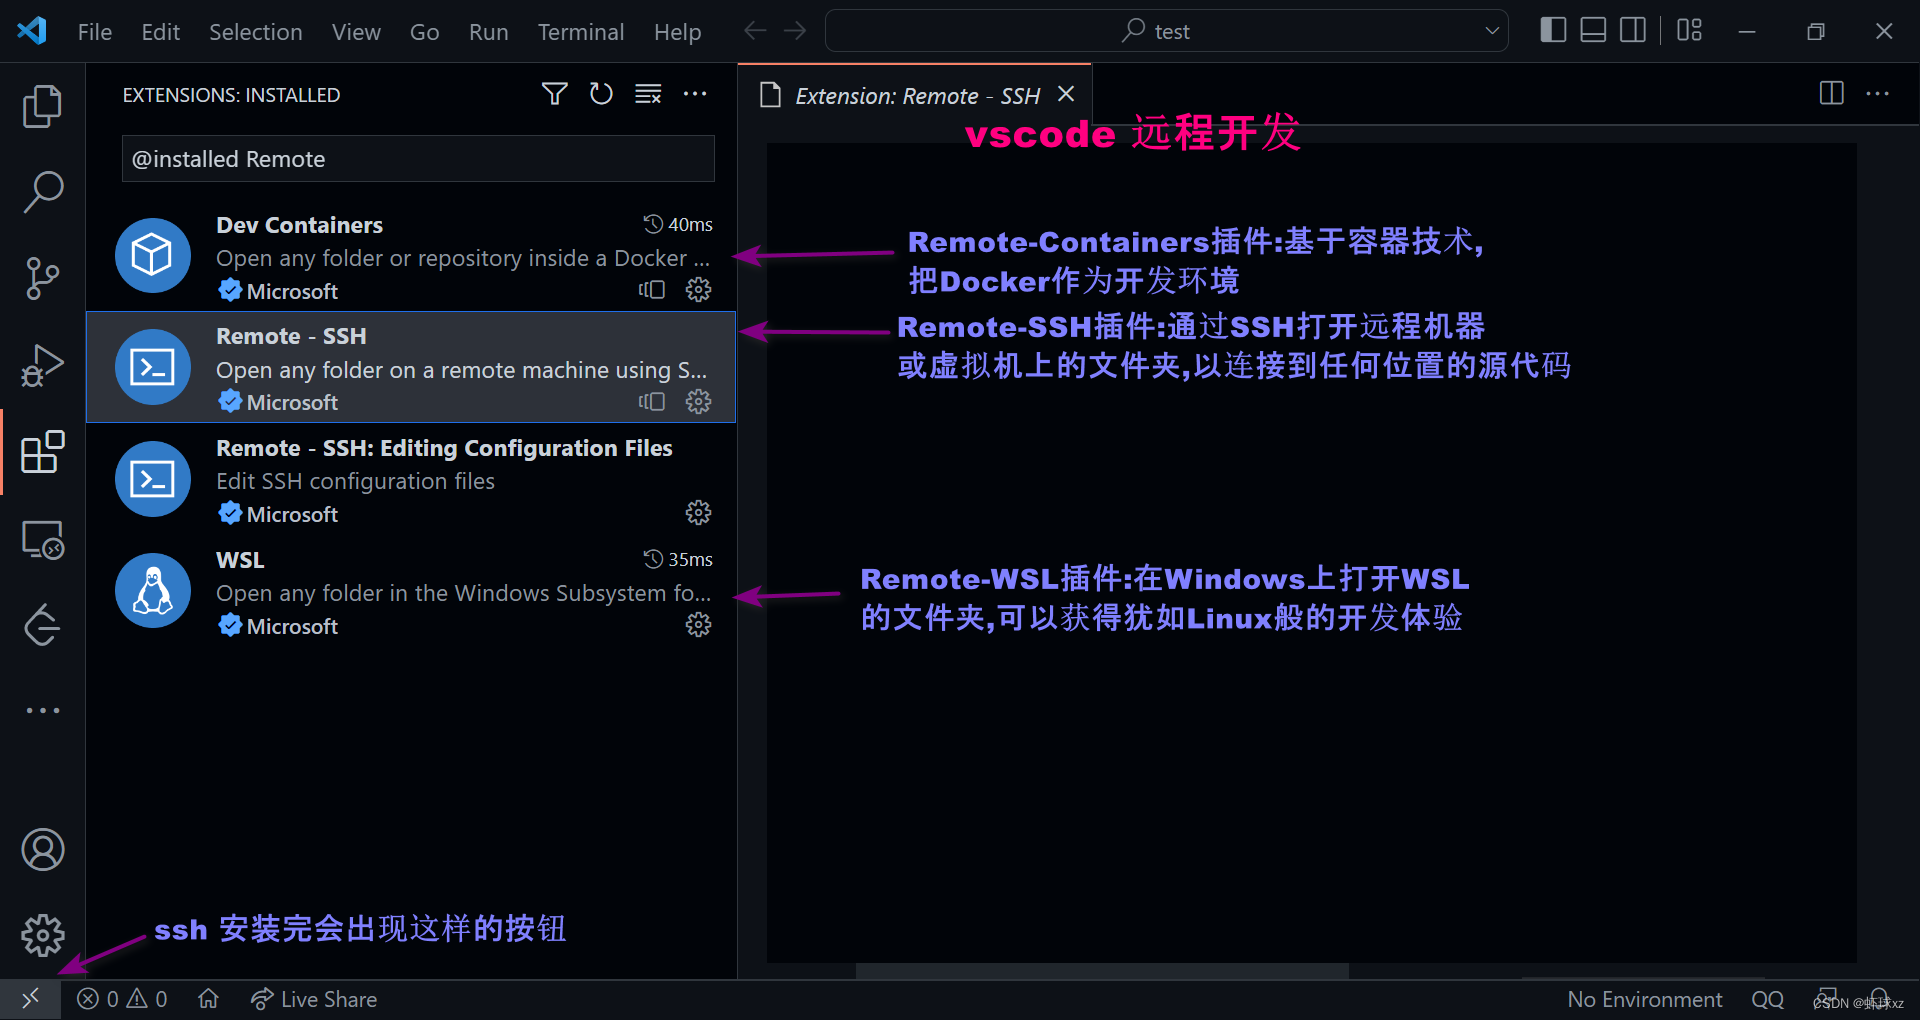This screenshot has height=1020, width=1920.
Task: Click Dev Containers 40ms activation time
Action: click(x=678, y=224)
